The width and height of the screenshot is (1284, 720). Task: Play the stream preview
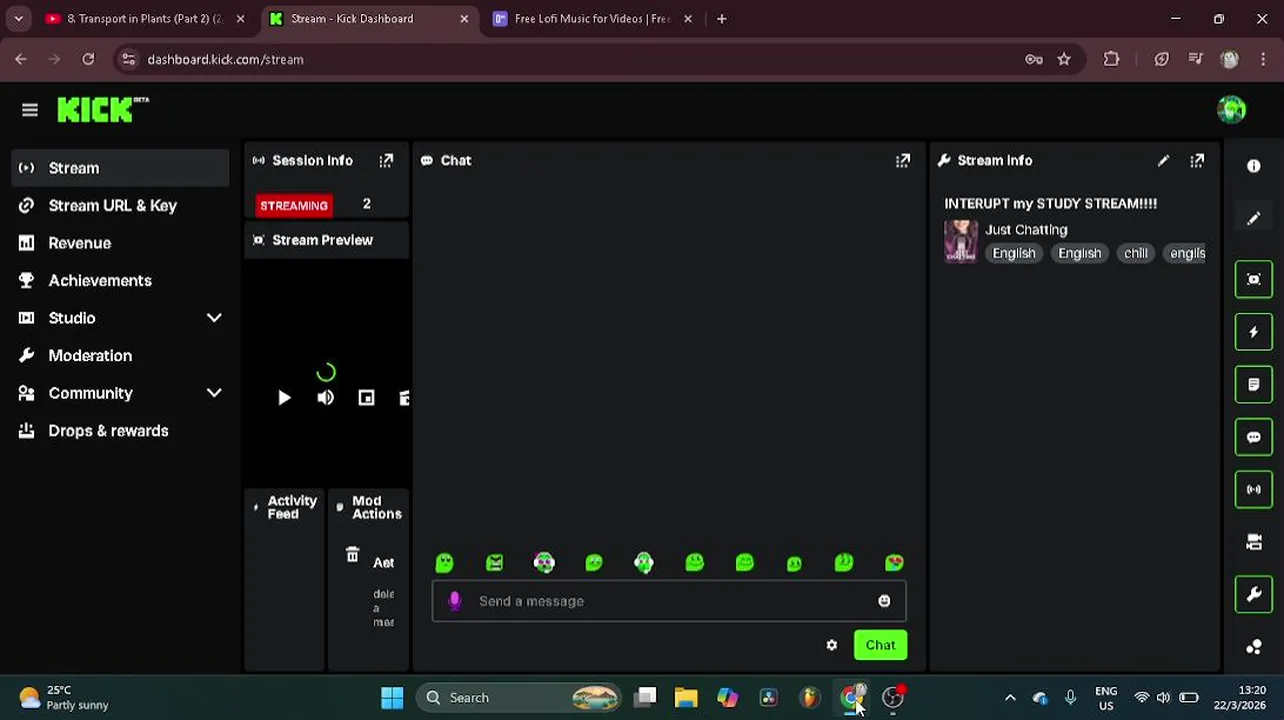pos(284,398)
